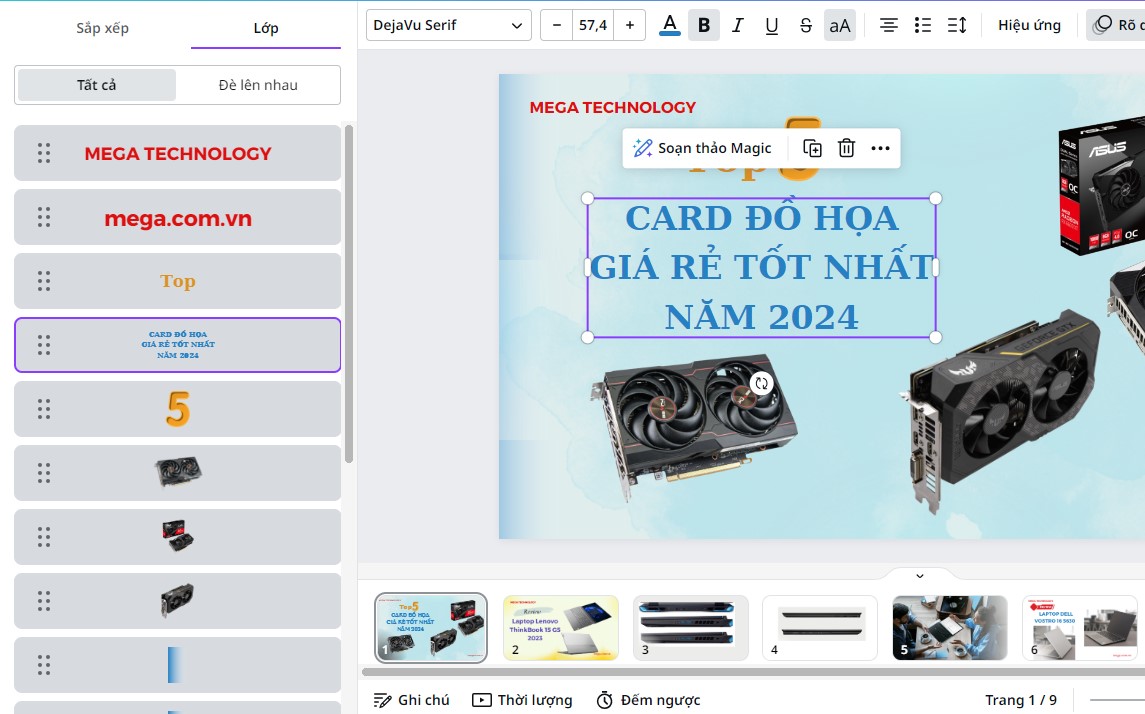This screenshot has height=714, width=1145.
Task: Grab drag handle of Top layer
Action: 44,281
